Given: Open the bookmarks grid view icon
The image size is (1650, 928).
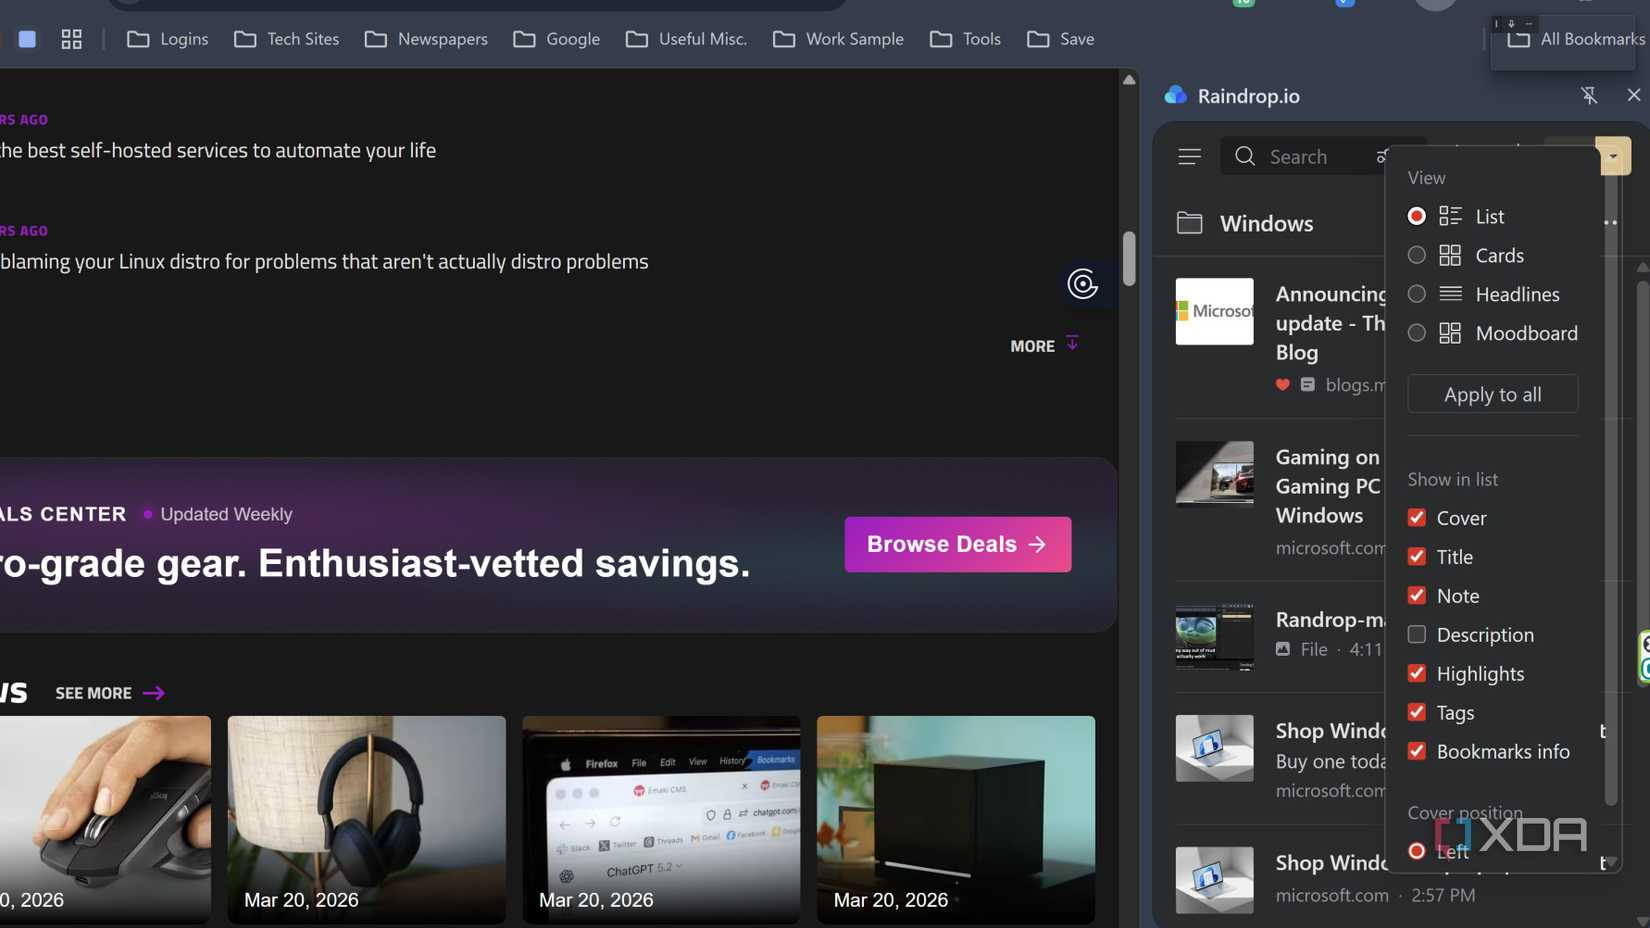Looking at the screenshot, I should click(x=71, y=39).
